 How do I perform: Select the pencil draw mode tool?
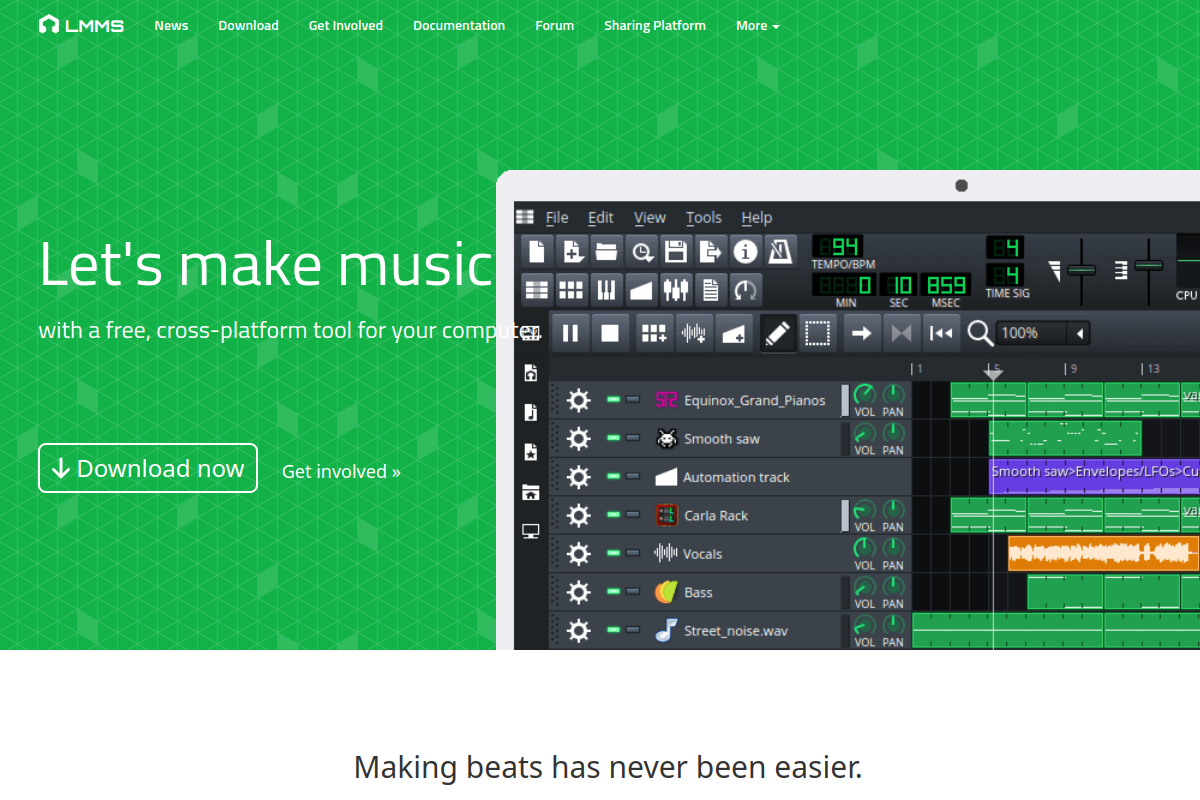click(x=778, y=333)
